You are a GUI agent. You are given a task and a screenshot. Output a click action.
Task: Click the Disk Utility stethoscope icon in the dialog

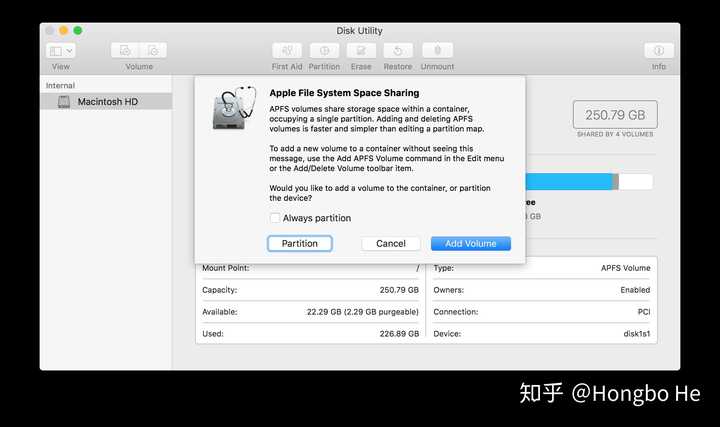[x=234, y=108]
